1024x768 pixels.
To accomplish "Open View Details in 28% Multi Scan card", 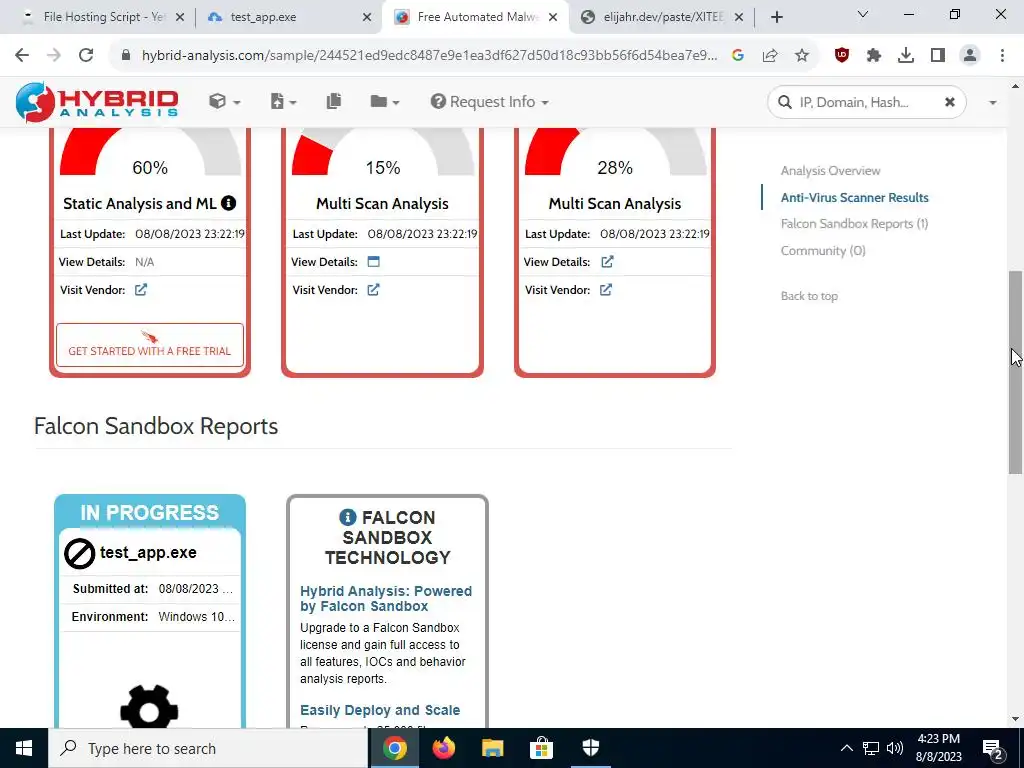I will point(607,262).
